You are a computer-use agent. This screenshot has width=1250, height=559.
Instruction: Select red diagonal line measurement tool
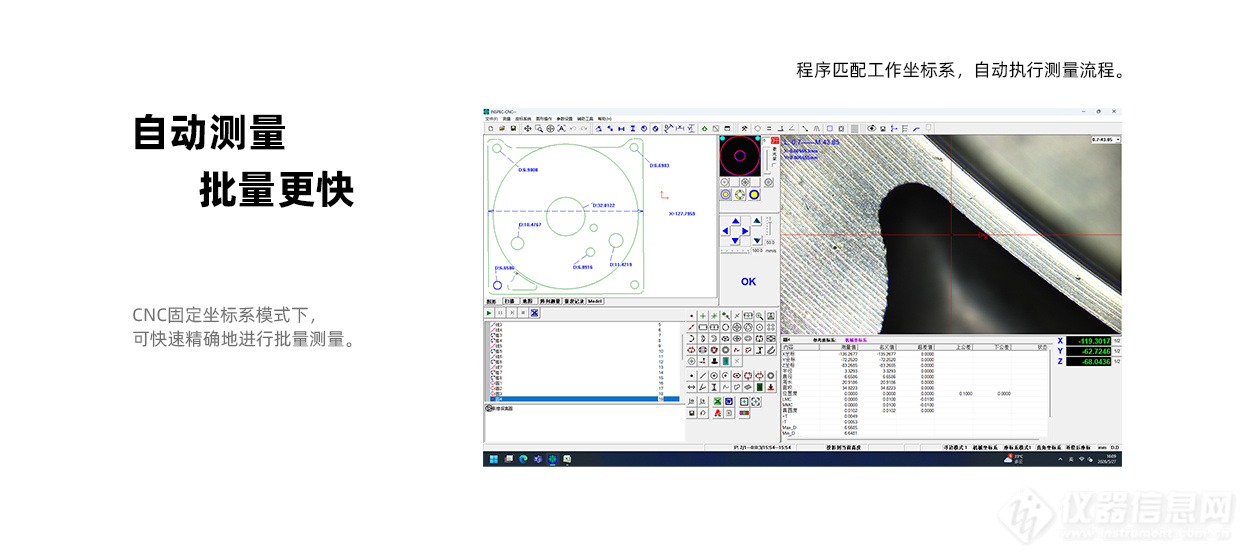click(691, 327)
